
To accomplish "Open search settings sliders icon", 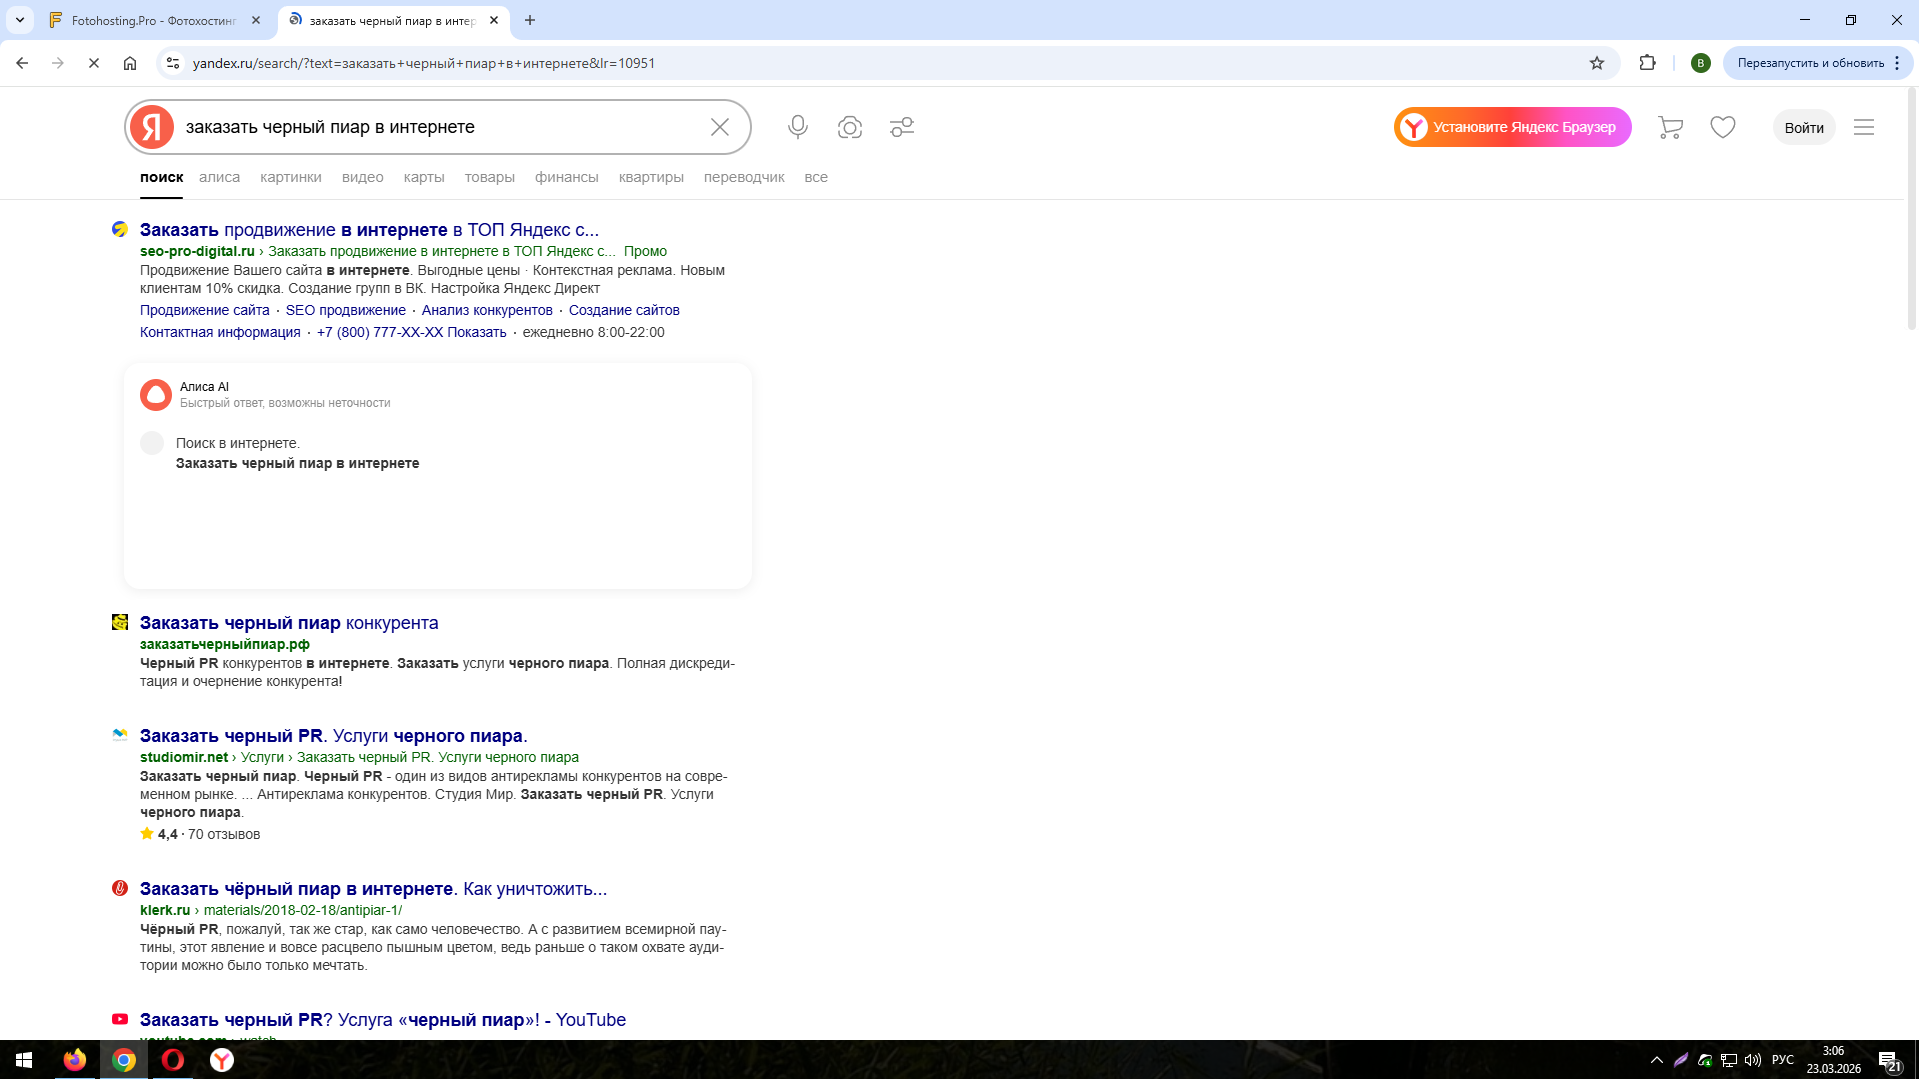I will (x=902, y=127).
